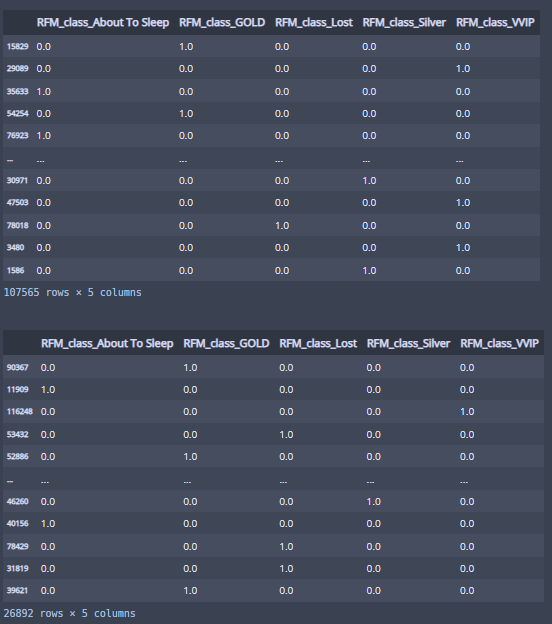The image size is (552, 624).
Task: Click row index 40156
Action: tap(18, 523)
